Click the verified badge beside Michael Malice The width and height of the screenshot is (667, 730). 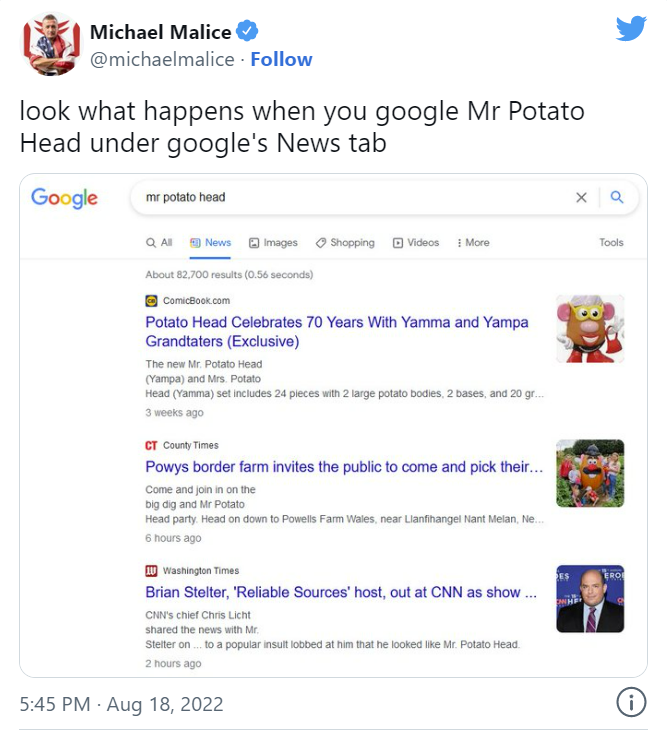coord(247,31)
